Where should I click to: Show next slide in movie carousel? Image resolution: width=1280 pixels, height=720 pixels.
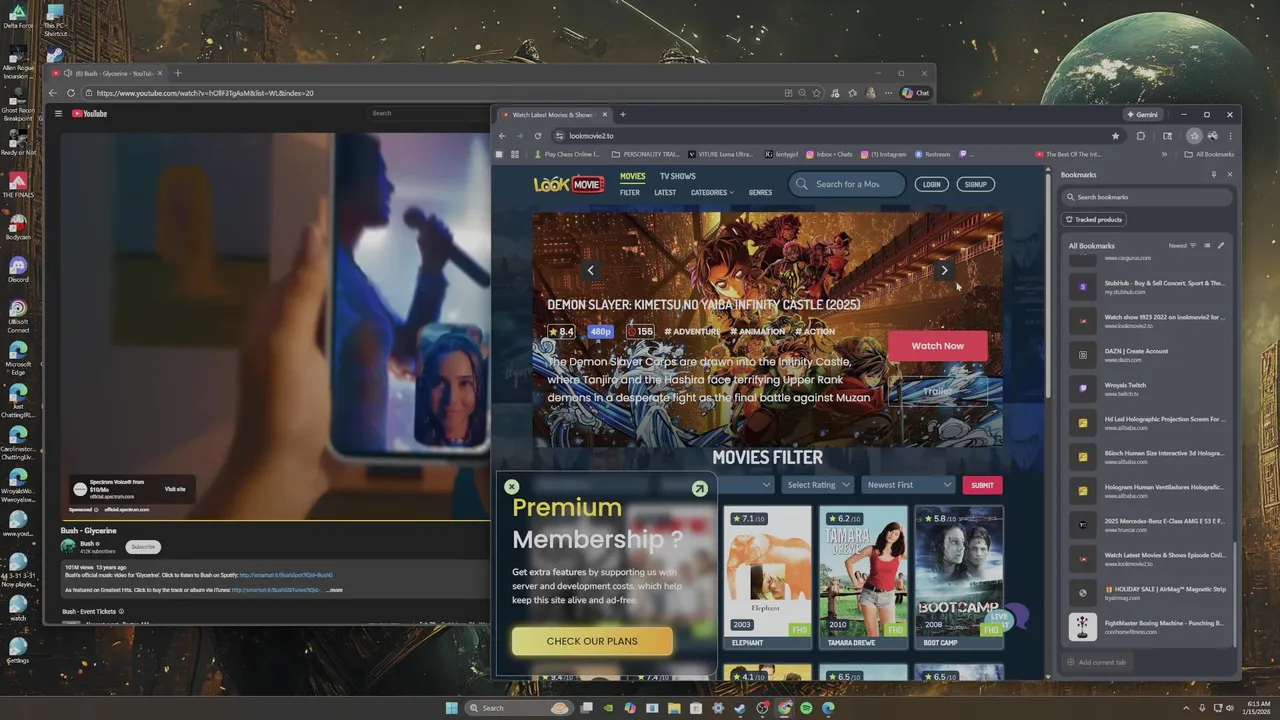944,270
